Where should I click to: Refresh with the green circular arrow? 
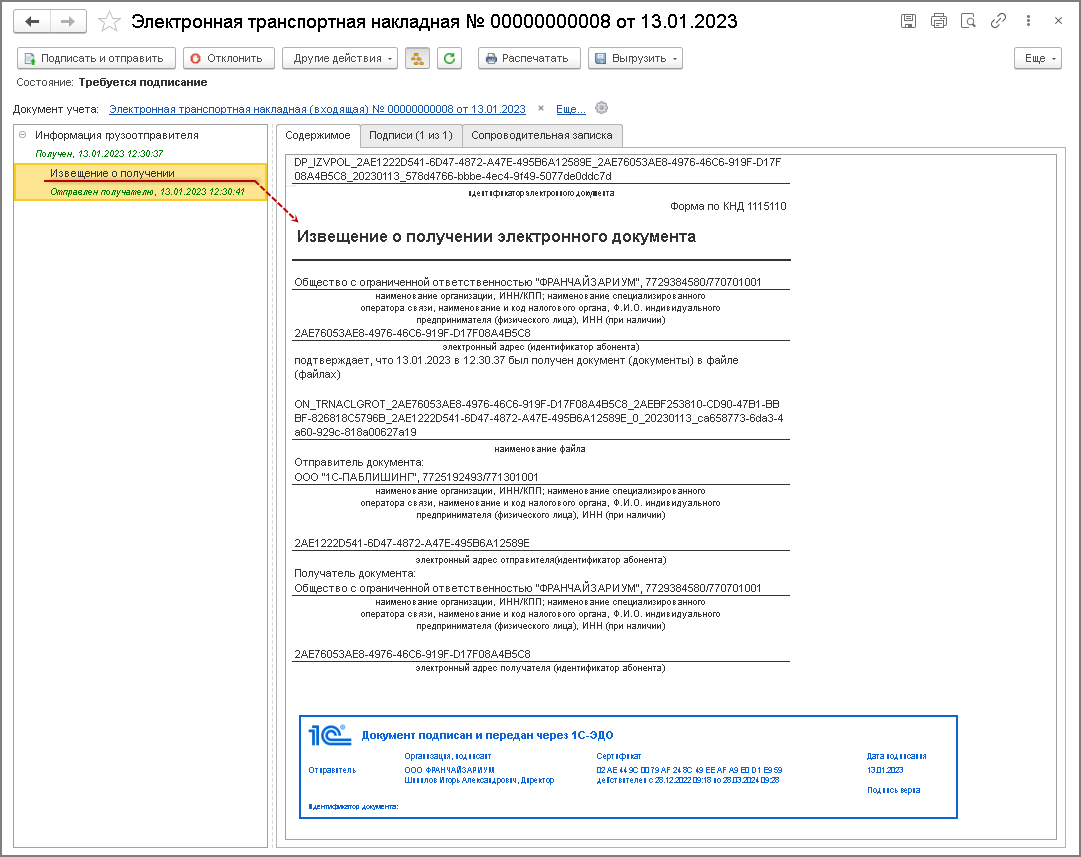[449, 59]
